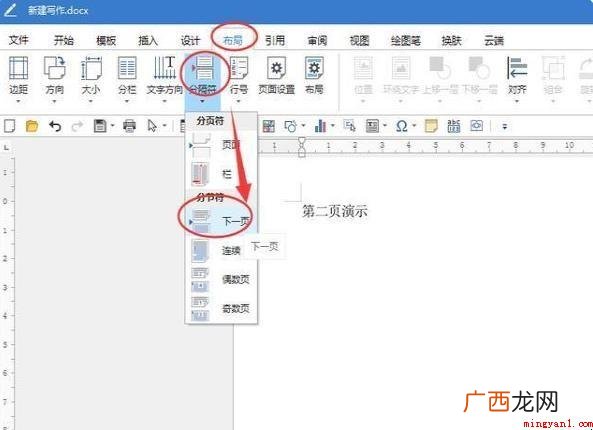
Task: Switch to the 模板 tab
Action: tap(106, 40)
